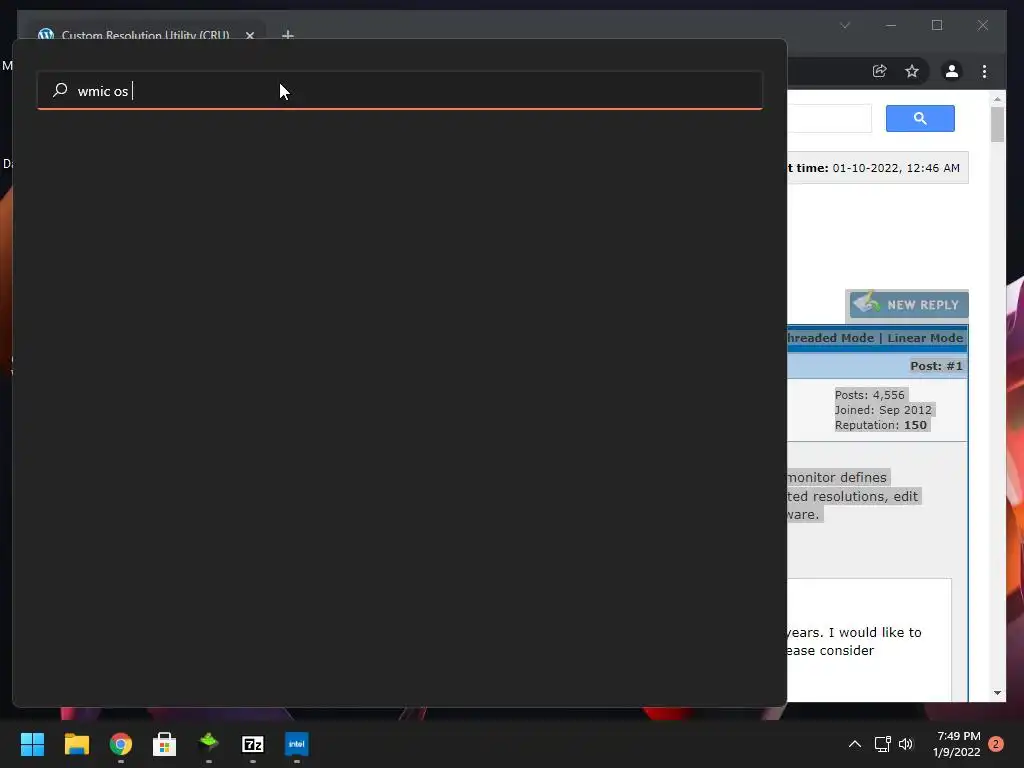
Task: Click the share page icon in Chrome
Action: pos(880,71)
